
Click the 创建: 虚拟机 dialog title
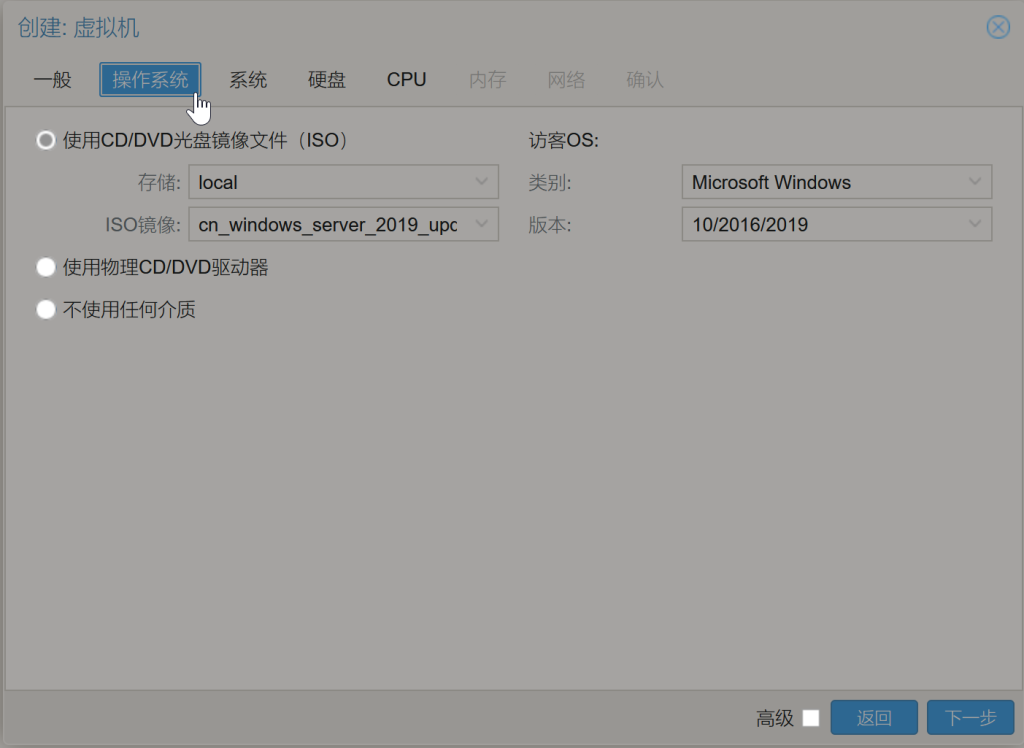tap(78, 27)
